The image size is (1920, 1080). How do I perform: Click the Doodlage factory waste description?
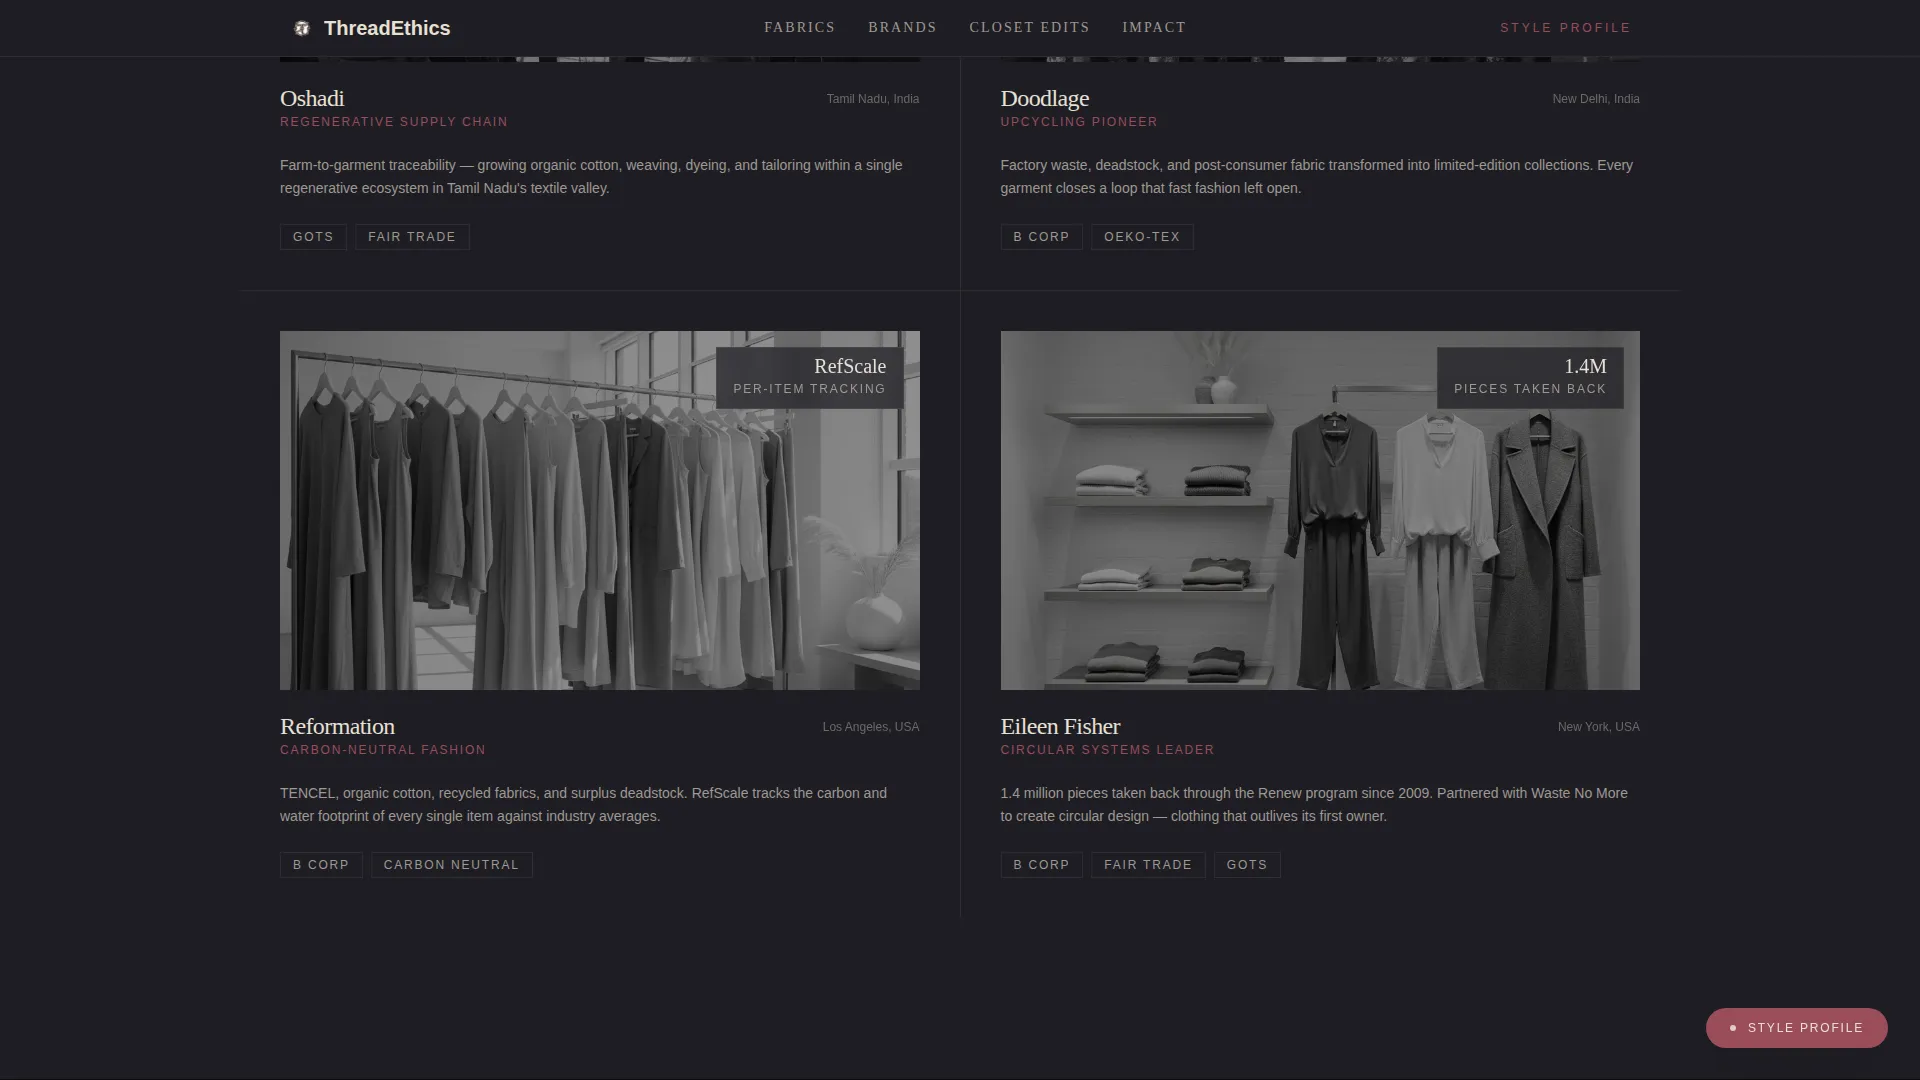(x=1316, y=177)
